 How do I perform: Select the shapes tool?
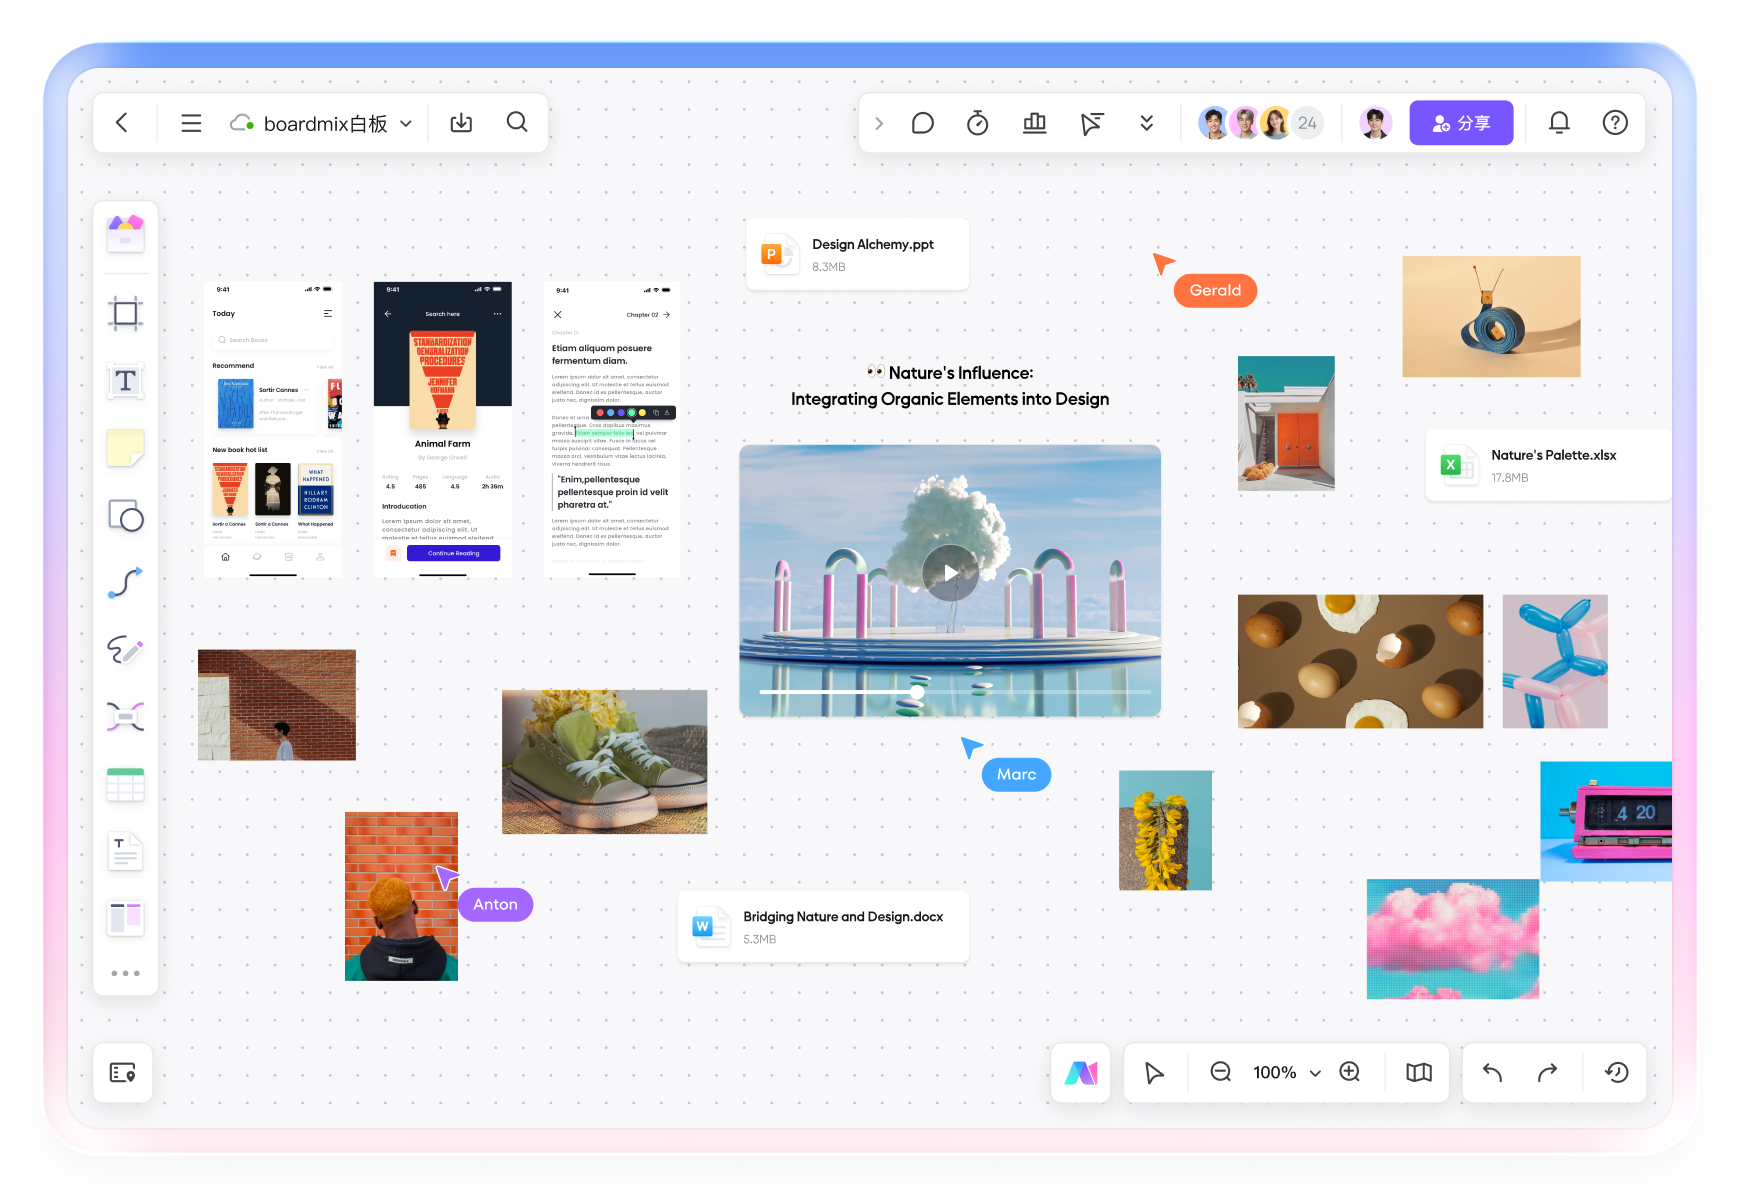(125, 516)
